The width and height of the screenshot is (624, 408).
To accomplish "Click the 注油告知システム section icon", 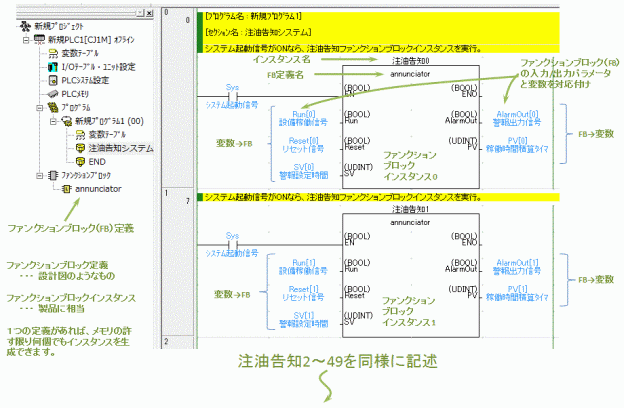I will tap(80, 148).
